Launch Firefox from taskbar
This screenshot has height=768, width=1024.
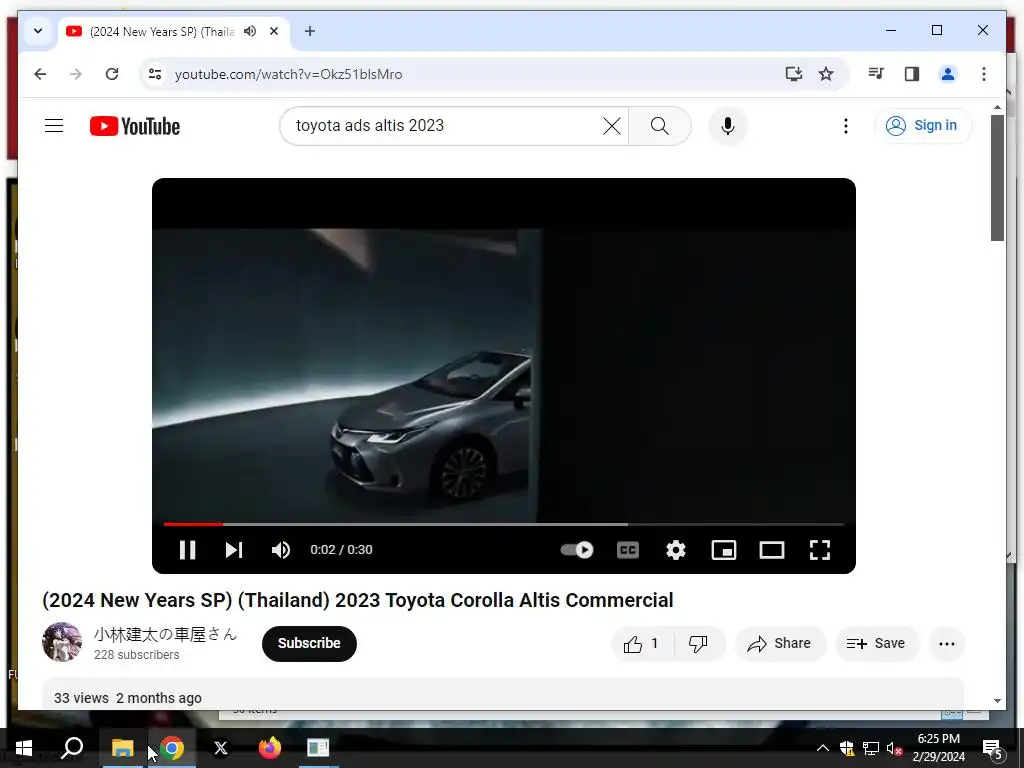(x=269, y=748)
